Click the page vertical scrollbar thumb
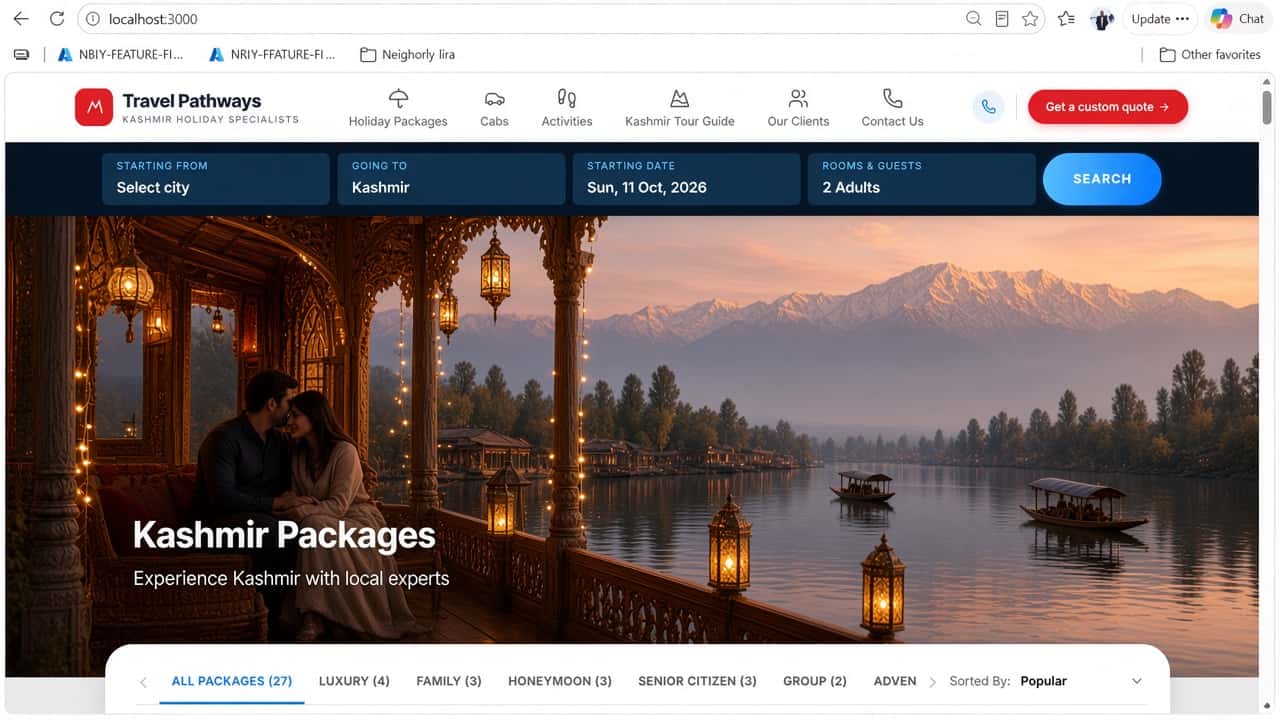Viewport: 1280px width, 720px height. (x=1268, y=108)
